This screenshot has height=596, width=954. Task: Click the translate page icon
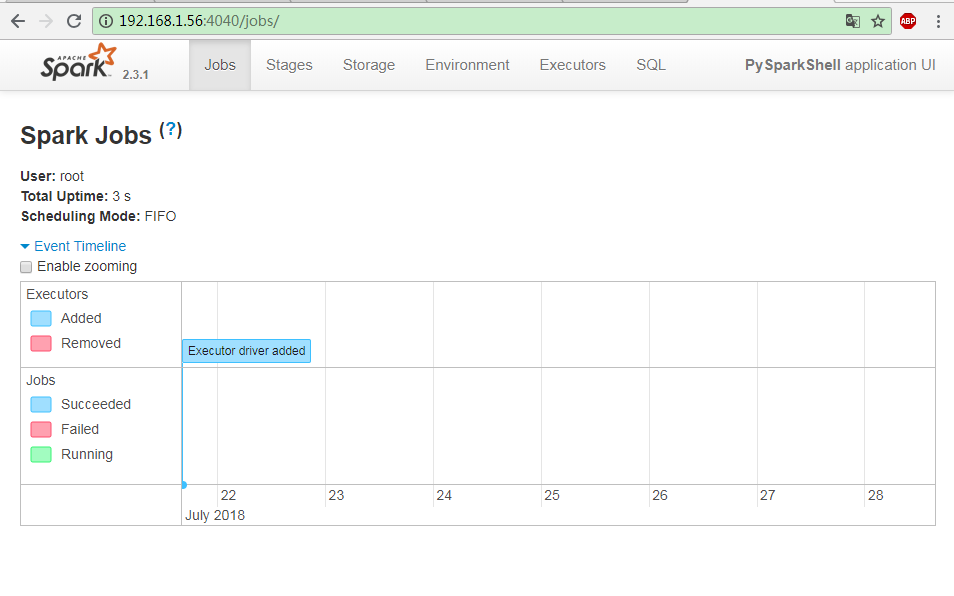click(x=852, y=21)
